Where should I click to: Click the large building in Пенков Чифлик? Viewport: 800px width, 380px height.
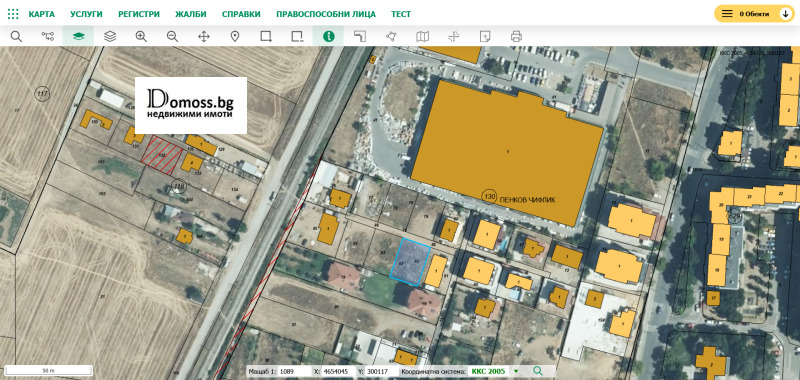(506, 152)
